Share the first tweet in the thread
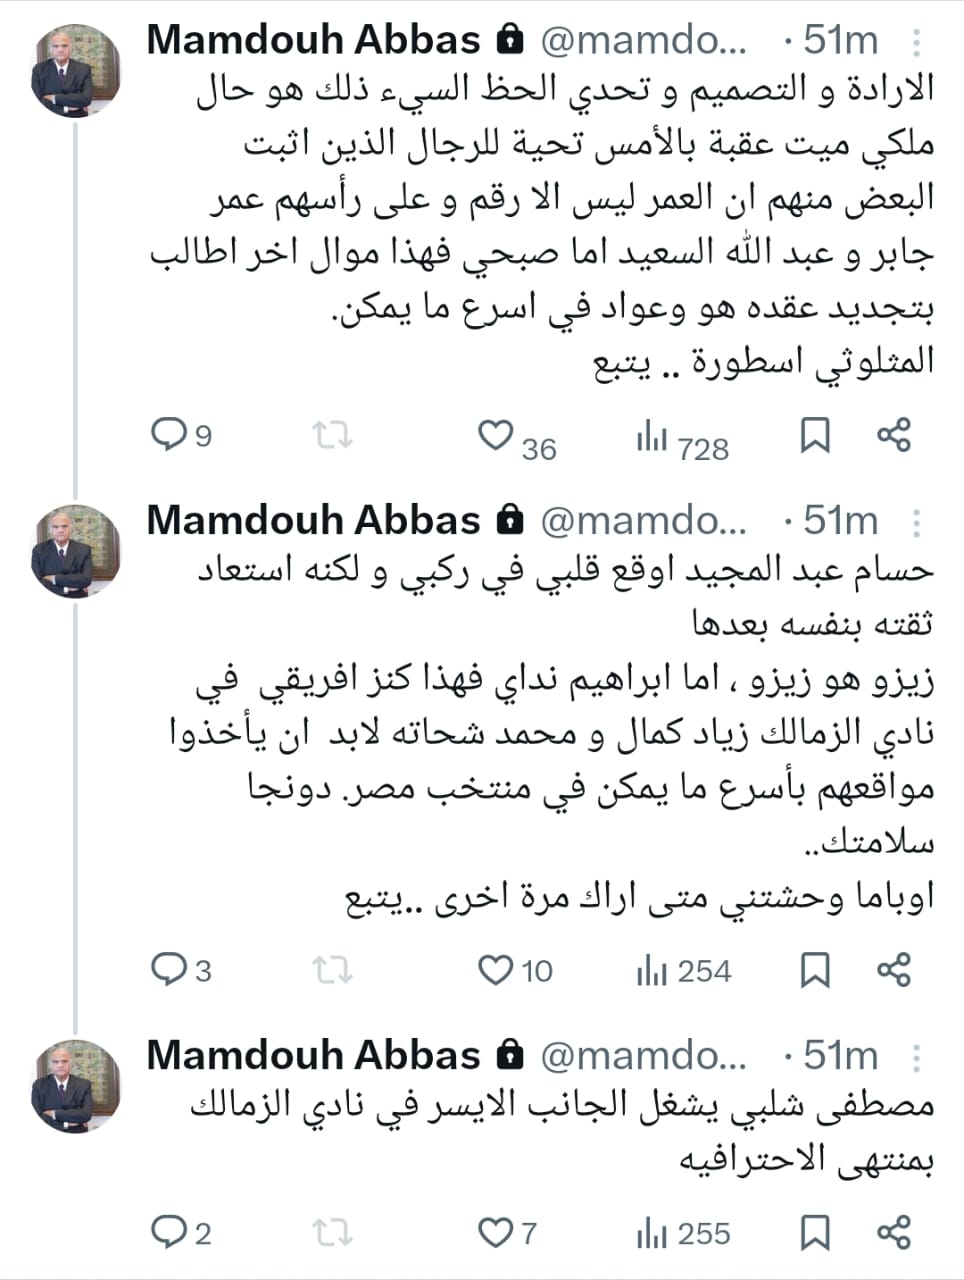This screenshot has width=964, height=1280. (893, 435)
